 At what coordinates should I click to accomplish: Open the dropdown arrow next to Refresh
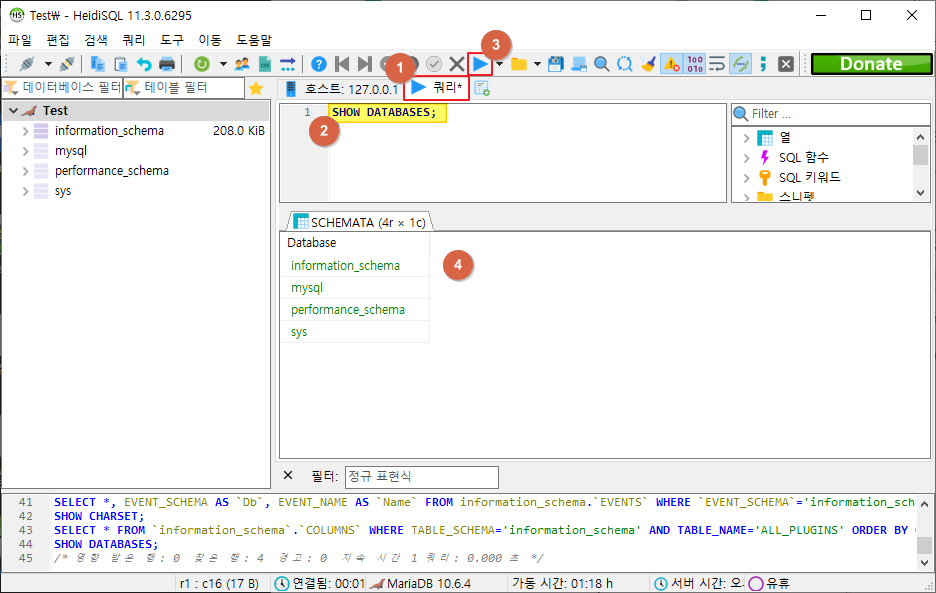(223, 64)
